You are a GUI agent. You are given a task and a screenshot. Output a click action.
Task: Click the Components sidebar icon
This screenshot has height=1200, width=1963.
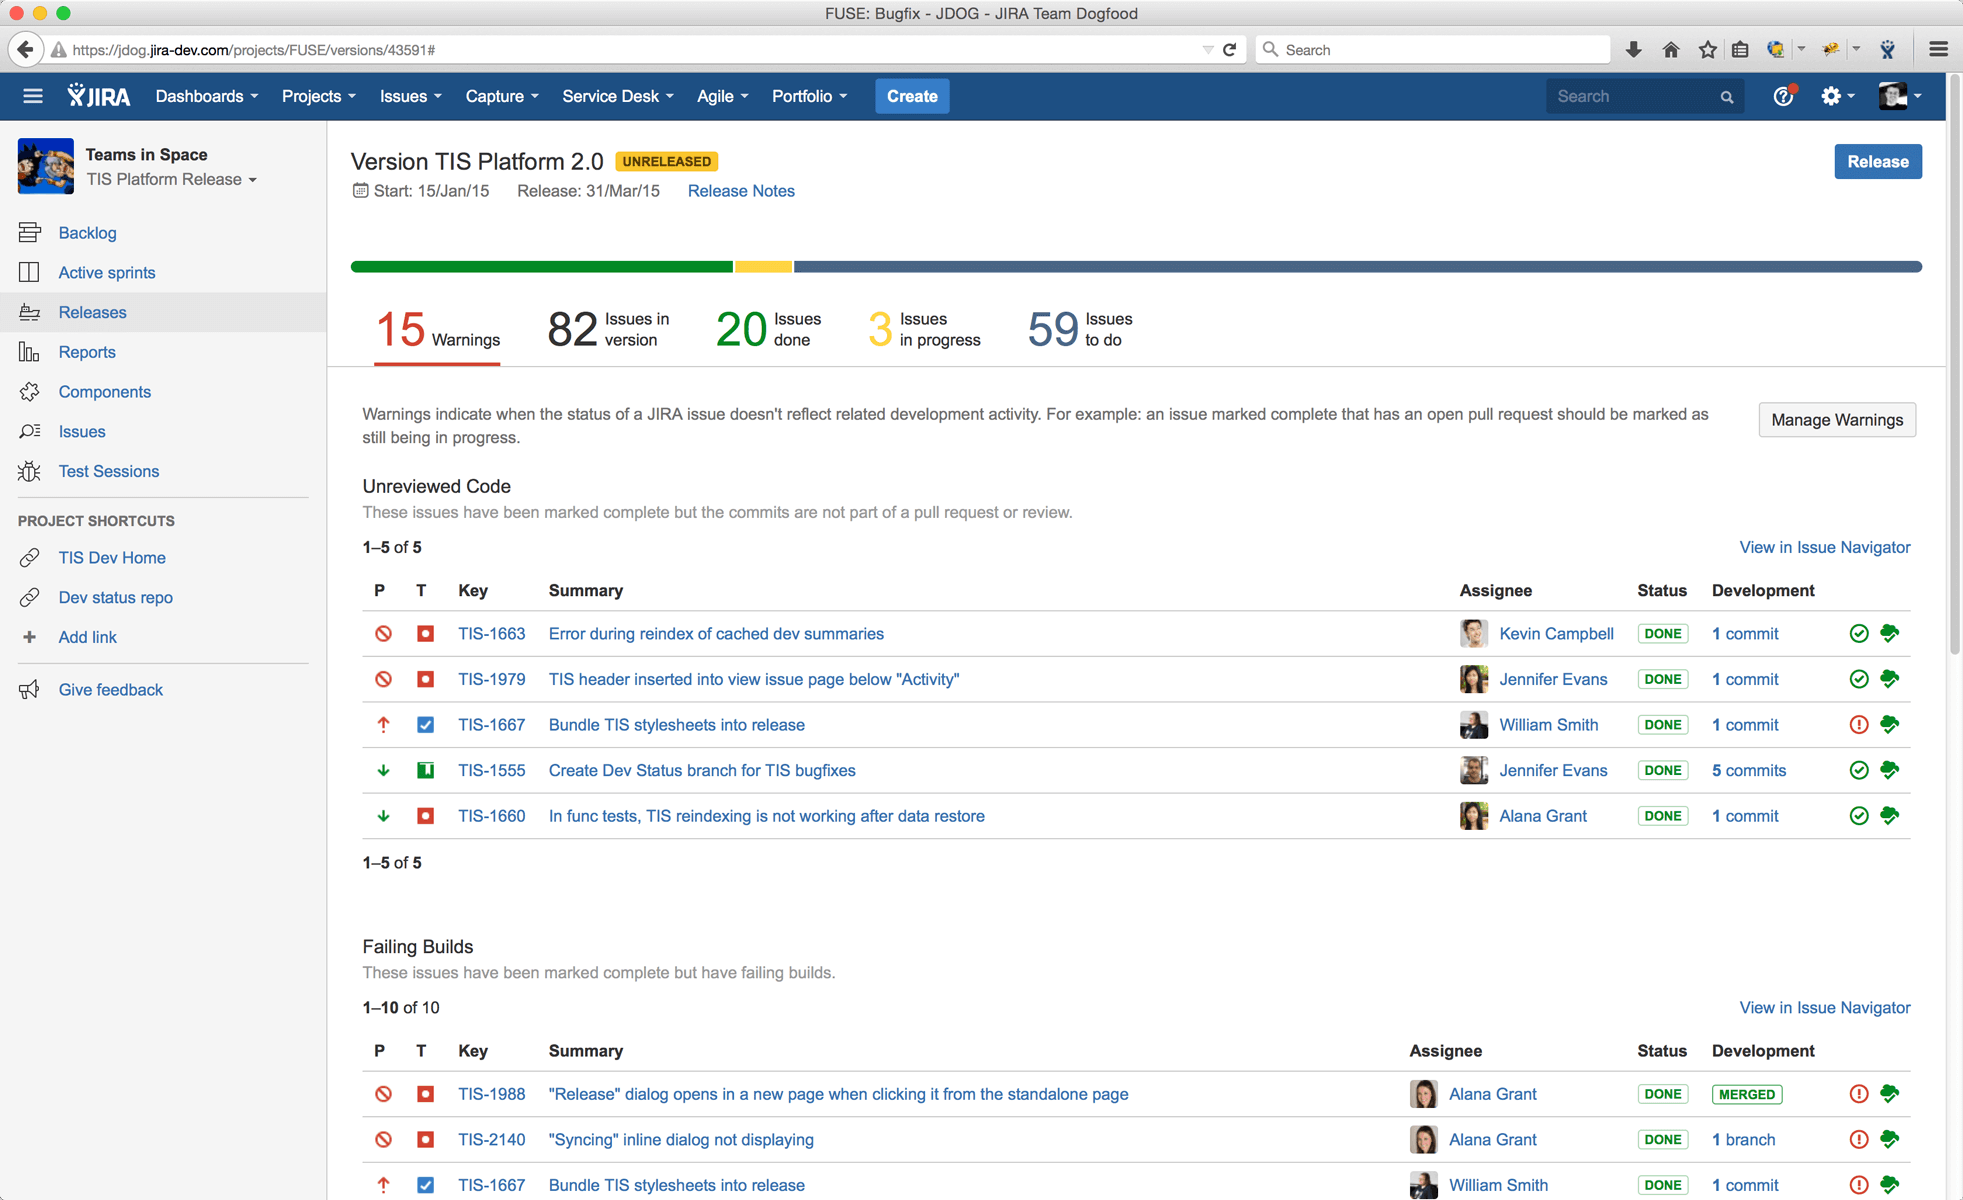29,391
